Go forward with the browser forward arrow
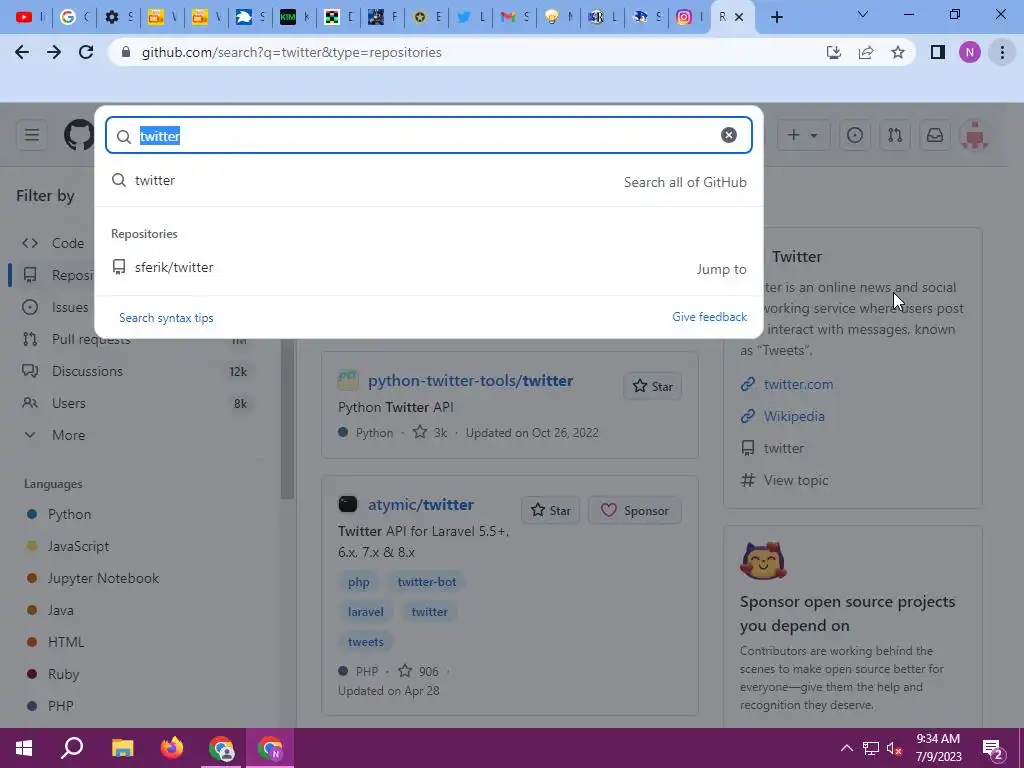Screen dimensions: 1024x768 click(x=54, y=52)
